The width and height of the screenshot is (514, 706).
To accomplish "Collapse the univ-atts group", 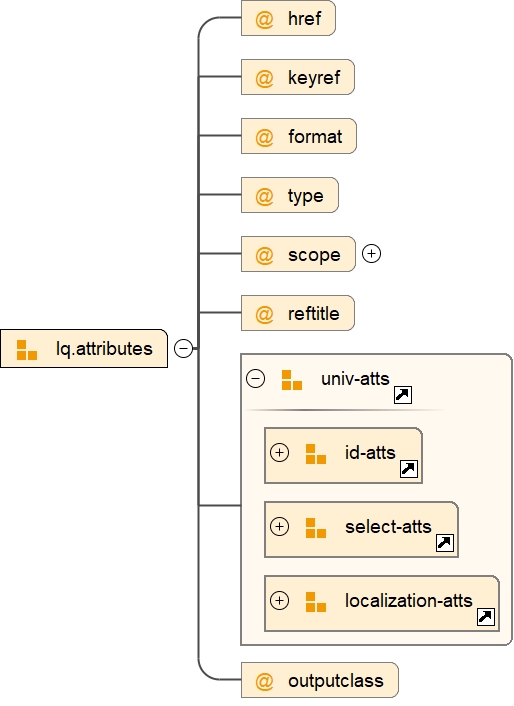I will coord(256,379).
